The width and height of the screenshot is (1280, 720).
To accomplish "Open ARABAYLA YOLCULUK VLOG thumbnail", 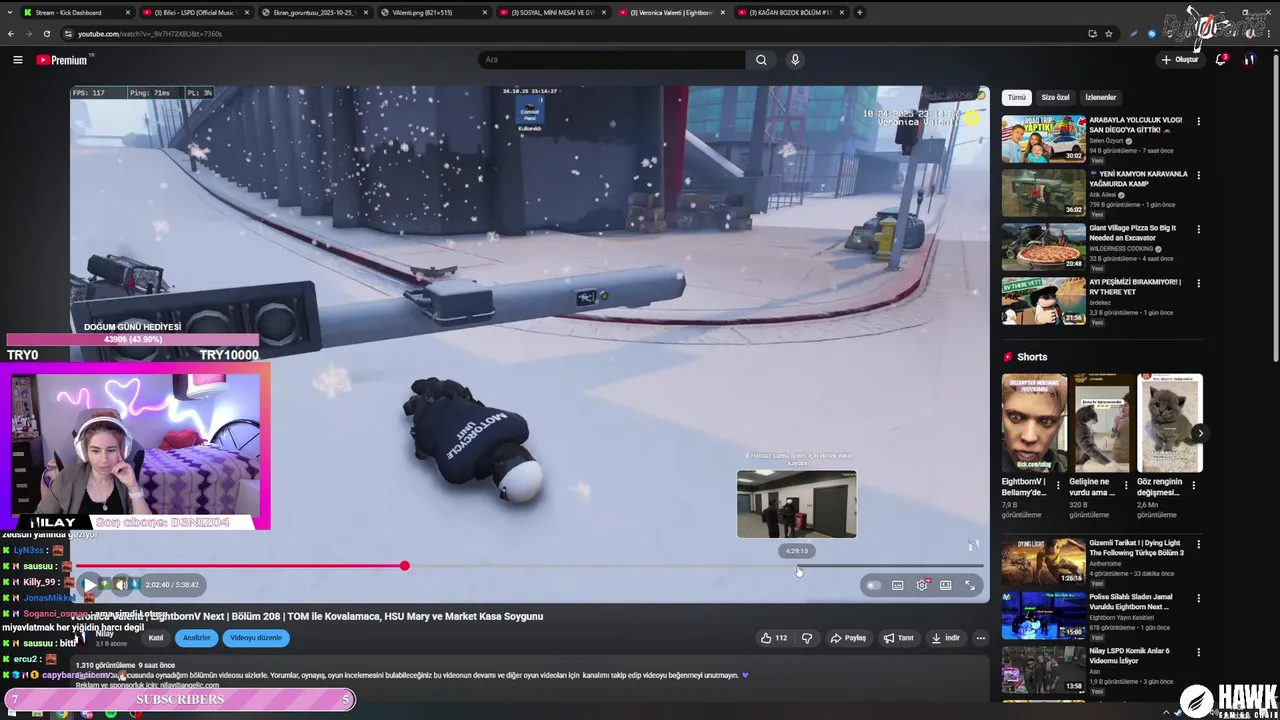I will tap(1044, 139).
